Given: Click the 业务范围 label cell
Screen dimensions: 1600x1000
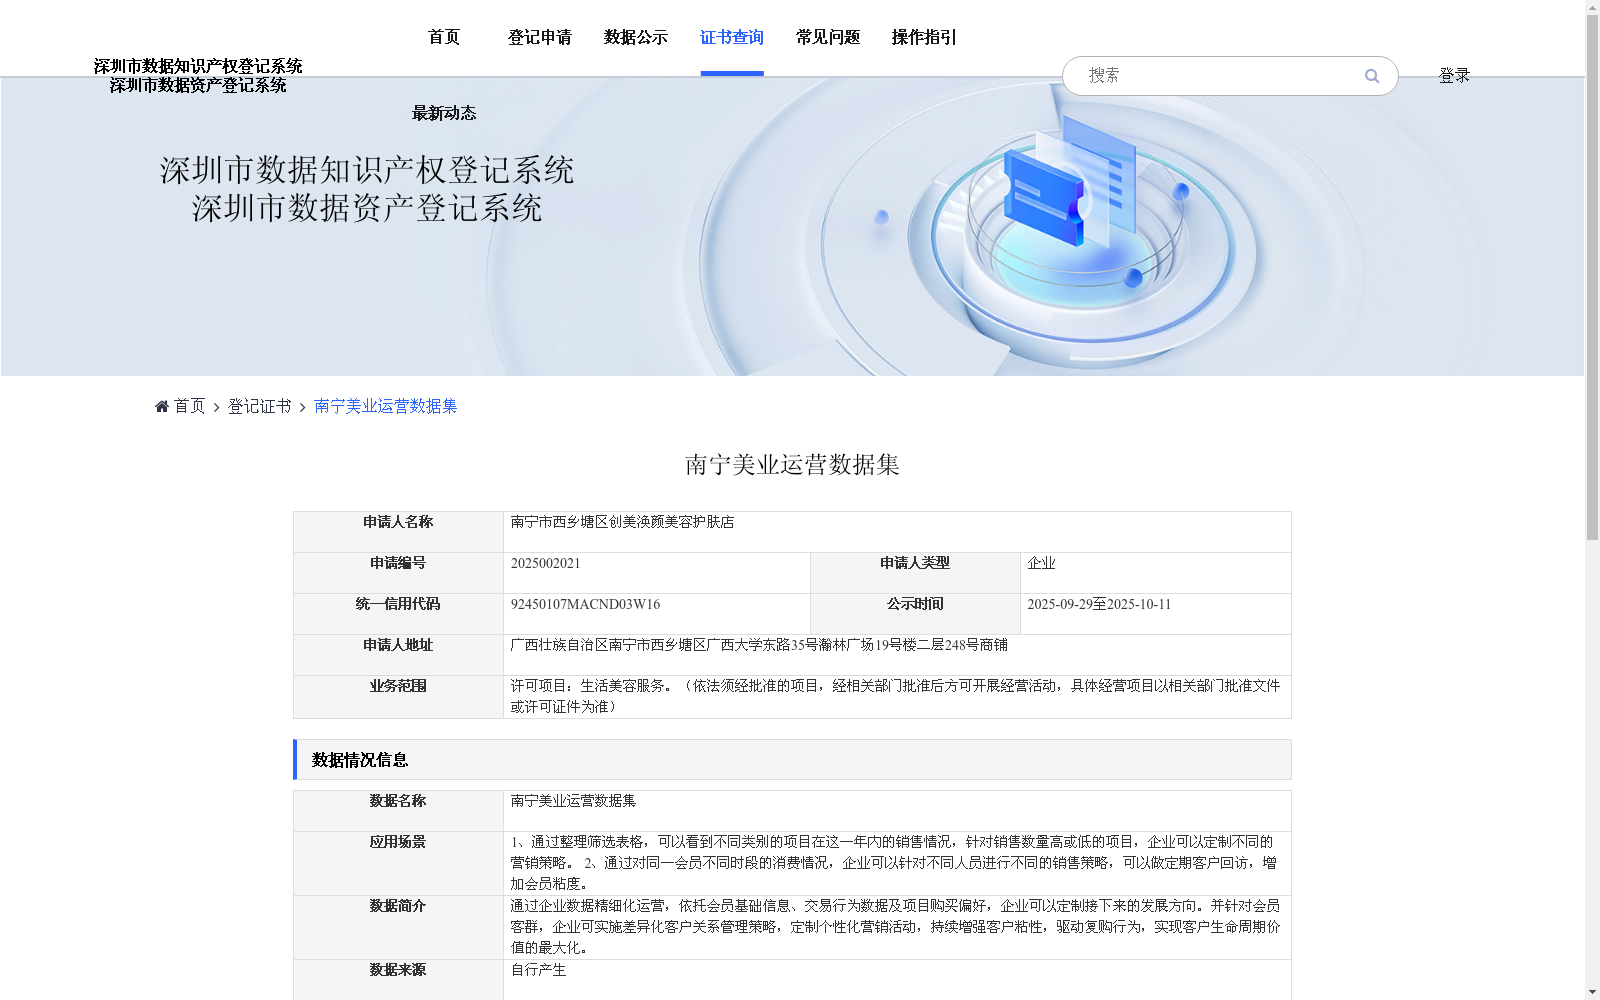Looking at the screenshot, I should click(x=398, y=697).
